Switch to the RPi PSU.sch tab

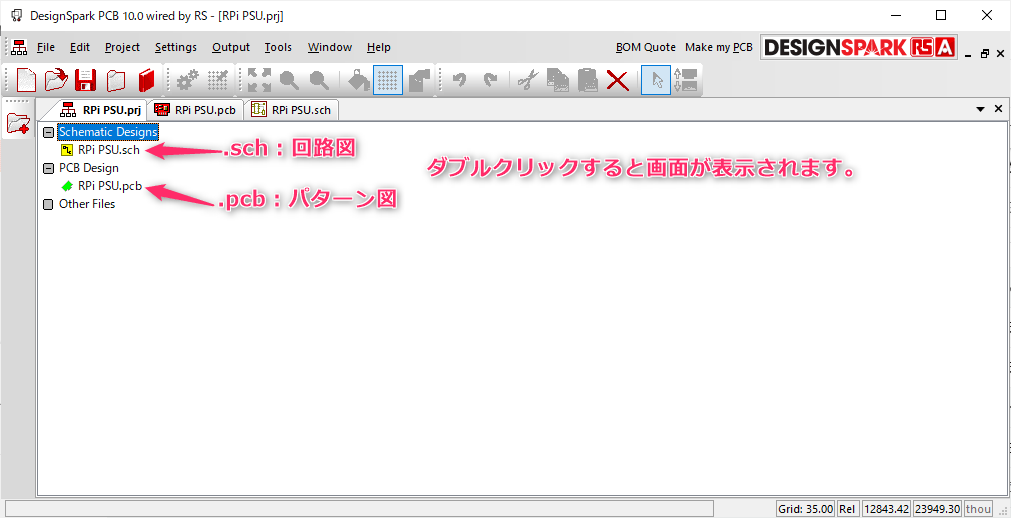click(x=291, y=110)
